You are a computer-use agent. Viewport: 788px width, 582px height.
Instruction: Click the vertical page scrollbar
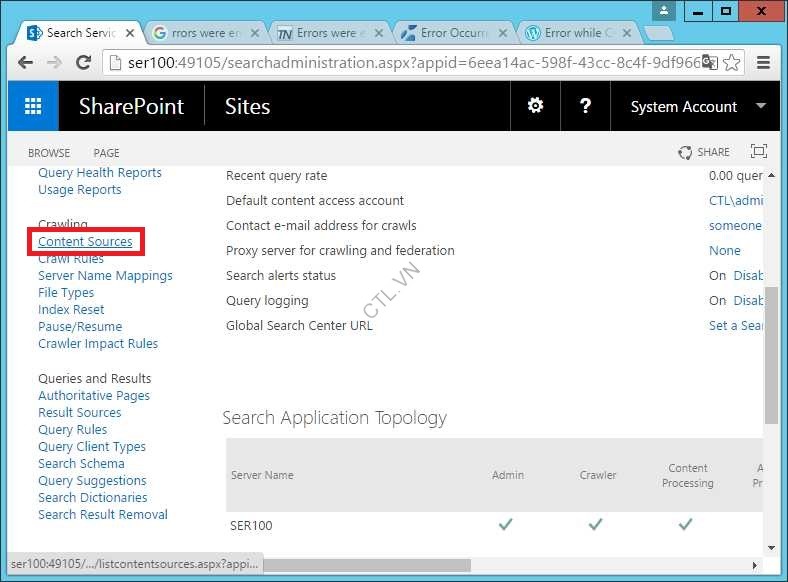coord(770,355)
